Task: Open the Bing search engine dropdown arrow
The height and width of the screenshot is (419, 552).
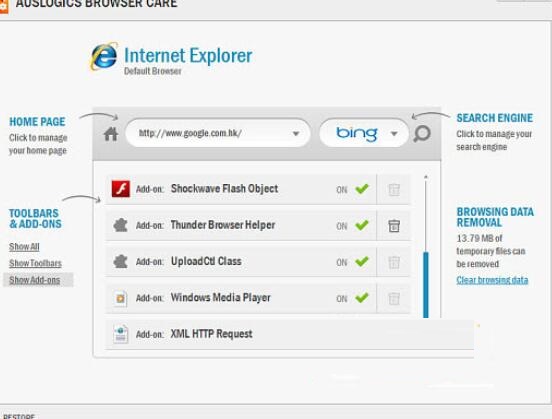Action: (x=394, y=134)
